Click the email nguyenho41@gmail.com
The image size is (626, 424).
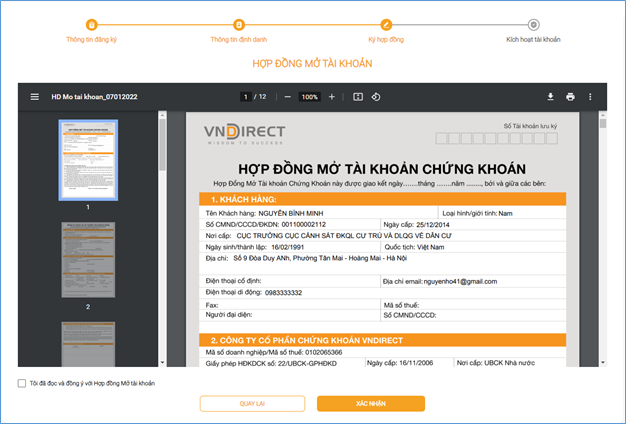pos(460,281)
